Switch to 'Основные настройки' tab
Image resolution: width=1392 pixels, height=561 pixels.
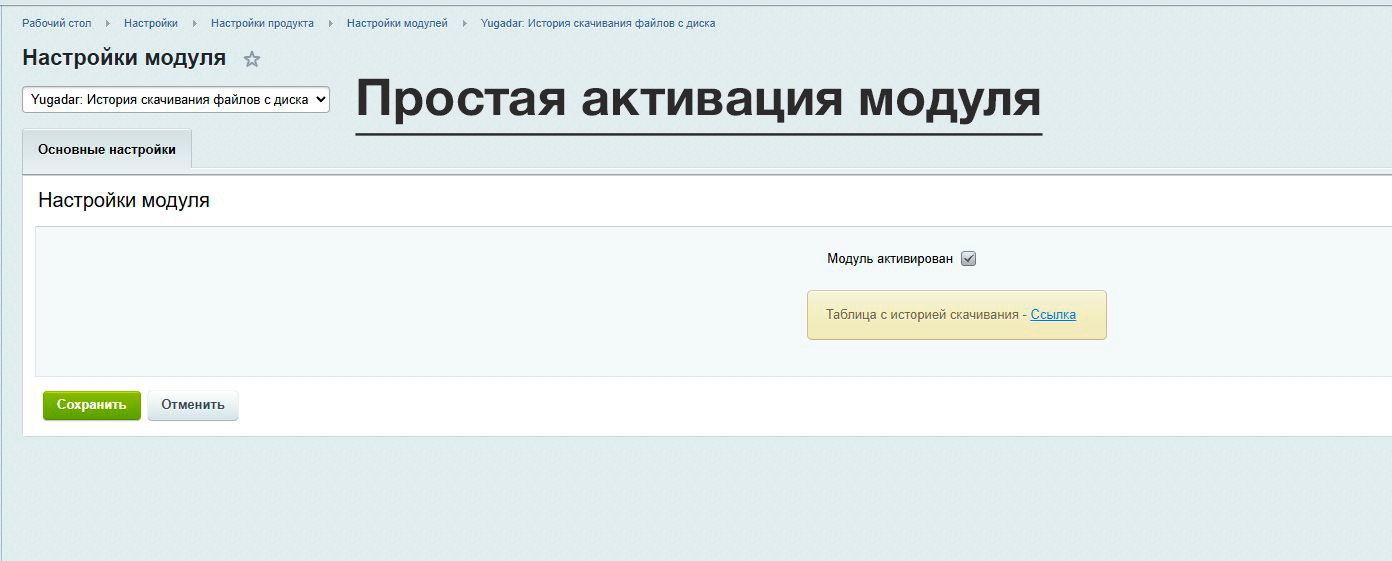click(107, 149)
